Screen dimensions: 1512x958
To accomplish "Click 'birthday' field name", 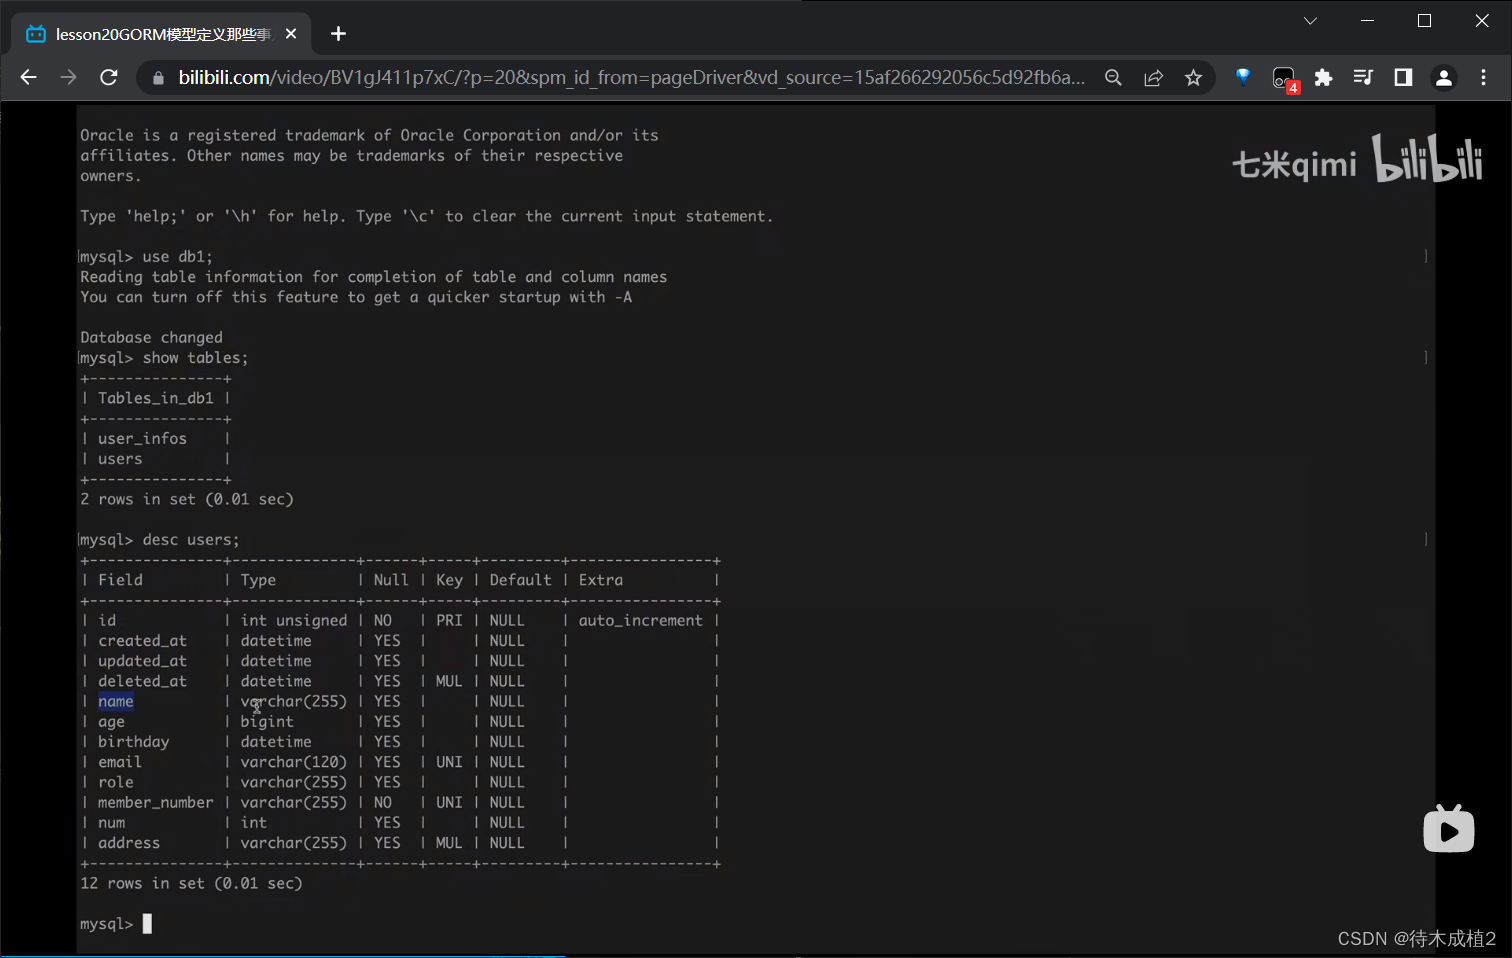I will click(134, 741).
